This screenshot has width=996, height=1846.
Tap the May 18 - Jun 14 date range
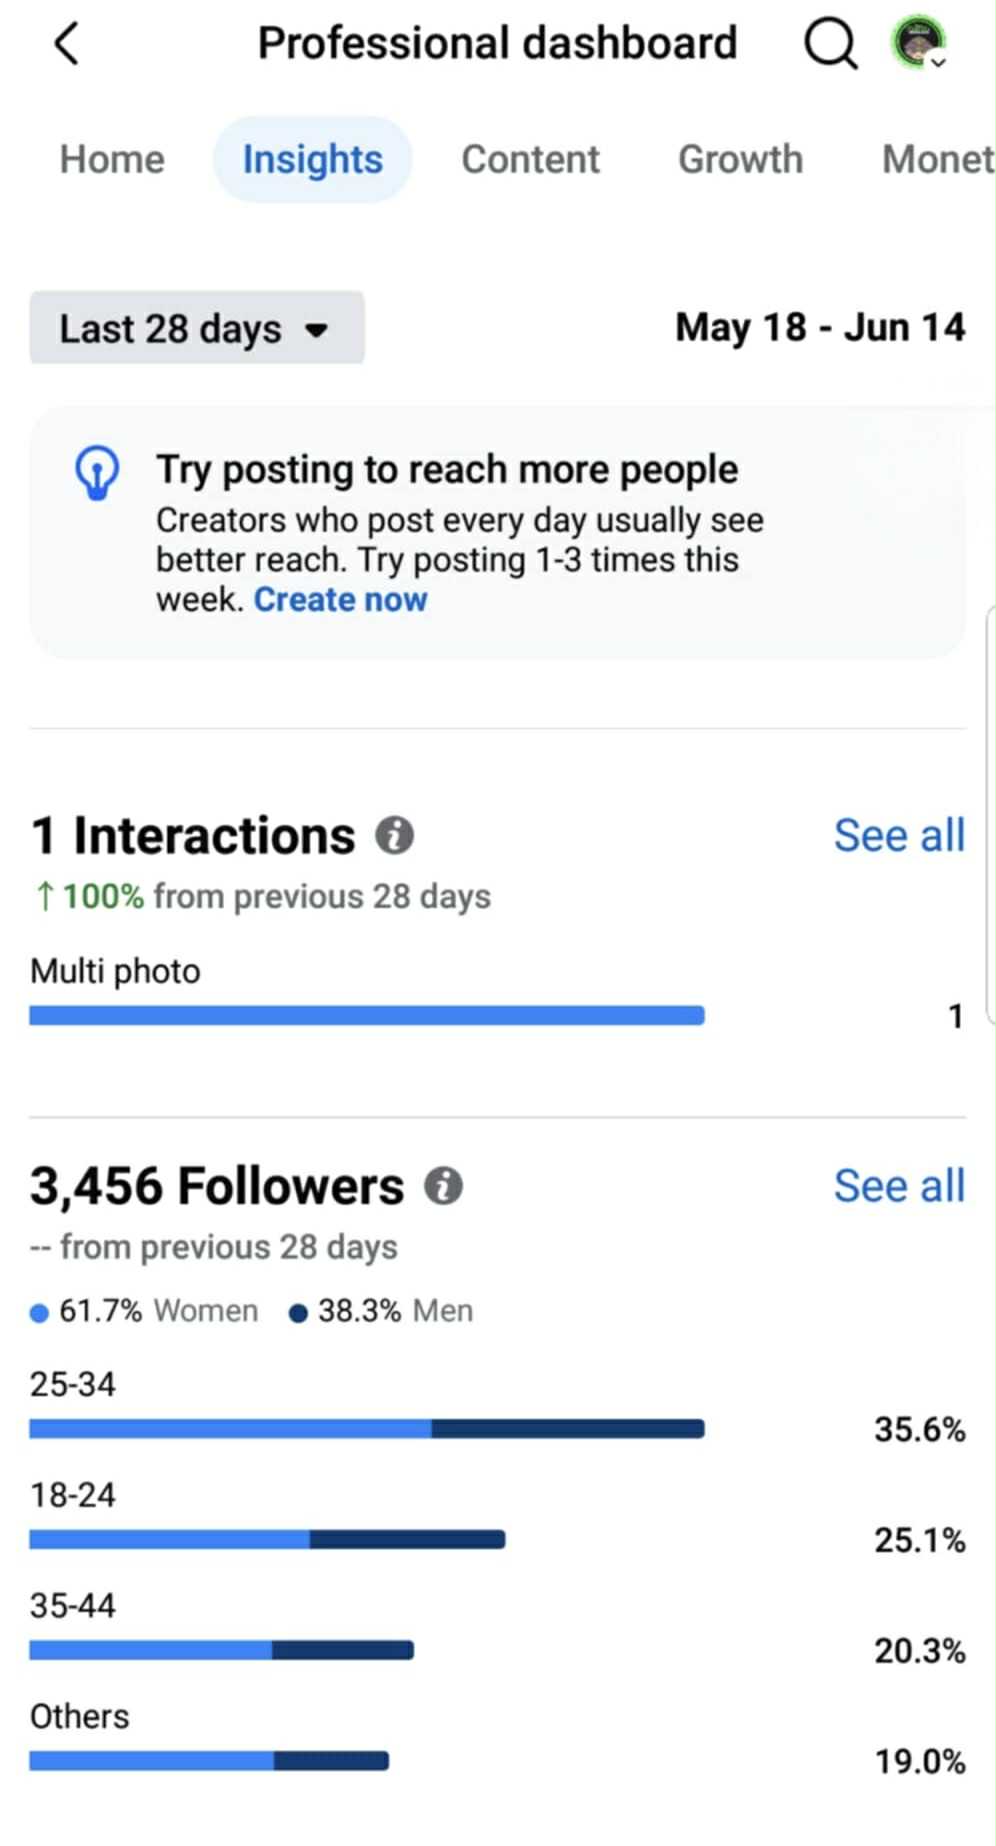(820, 327)
